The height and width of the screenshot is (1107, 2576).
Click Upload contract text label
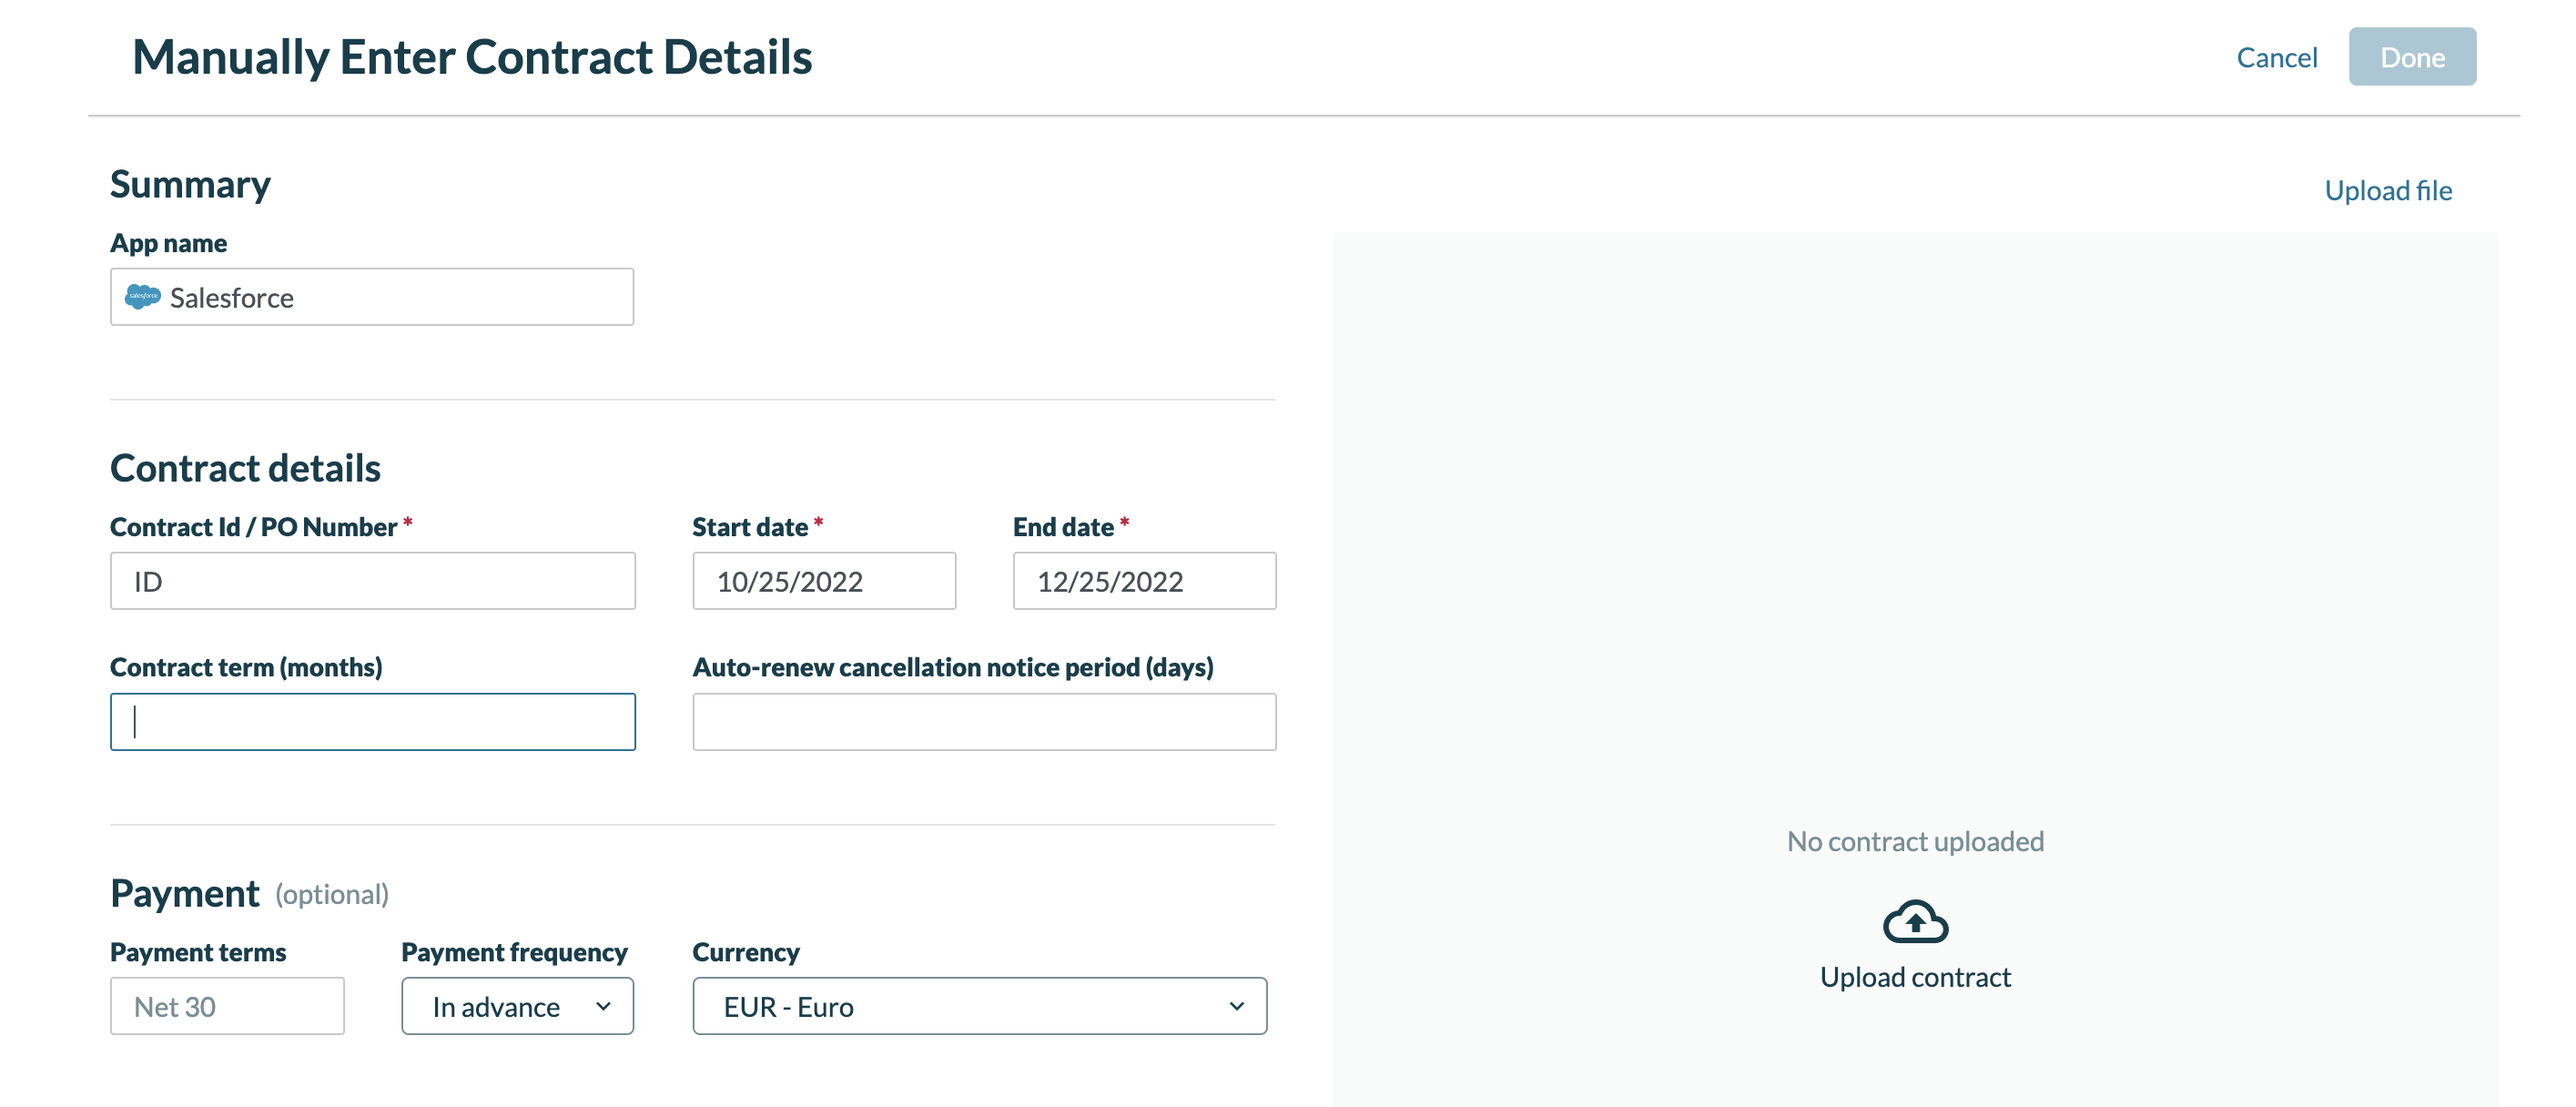(1915, 977)
